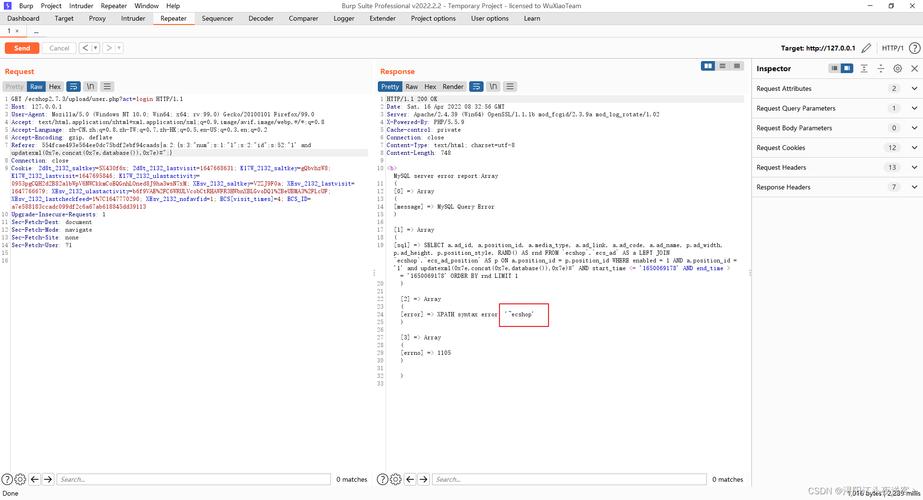Open Repeater help question icon
The width and height of the screenshot is (923, 500).
click(914, 48)
